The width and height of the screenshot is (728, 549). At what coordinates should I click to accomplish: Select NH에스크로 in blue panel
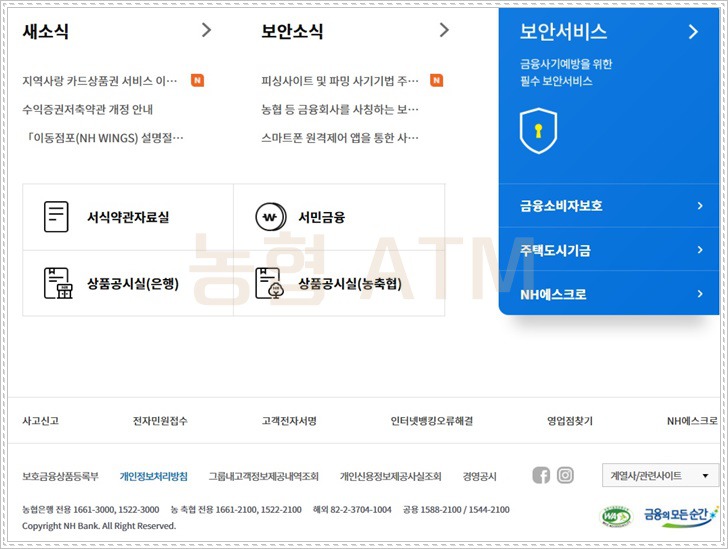(553, 294)
